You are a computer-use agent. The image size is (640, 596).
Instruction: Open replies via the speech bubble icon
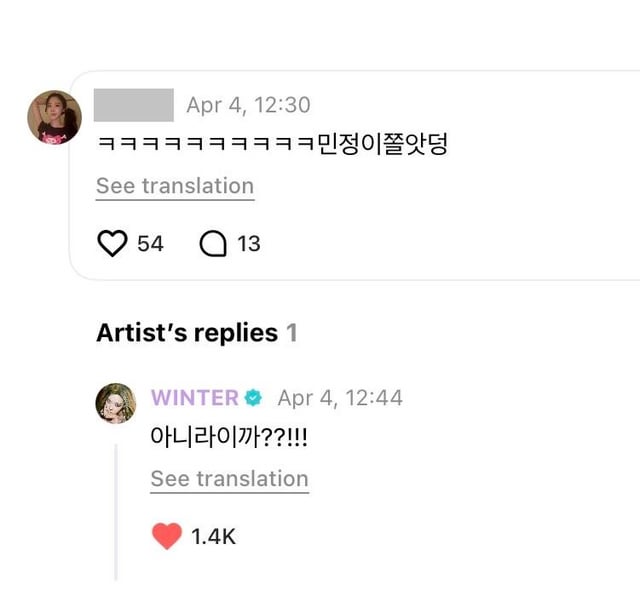tap(214, 243)
